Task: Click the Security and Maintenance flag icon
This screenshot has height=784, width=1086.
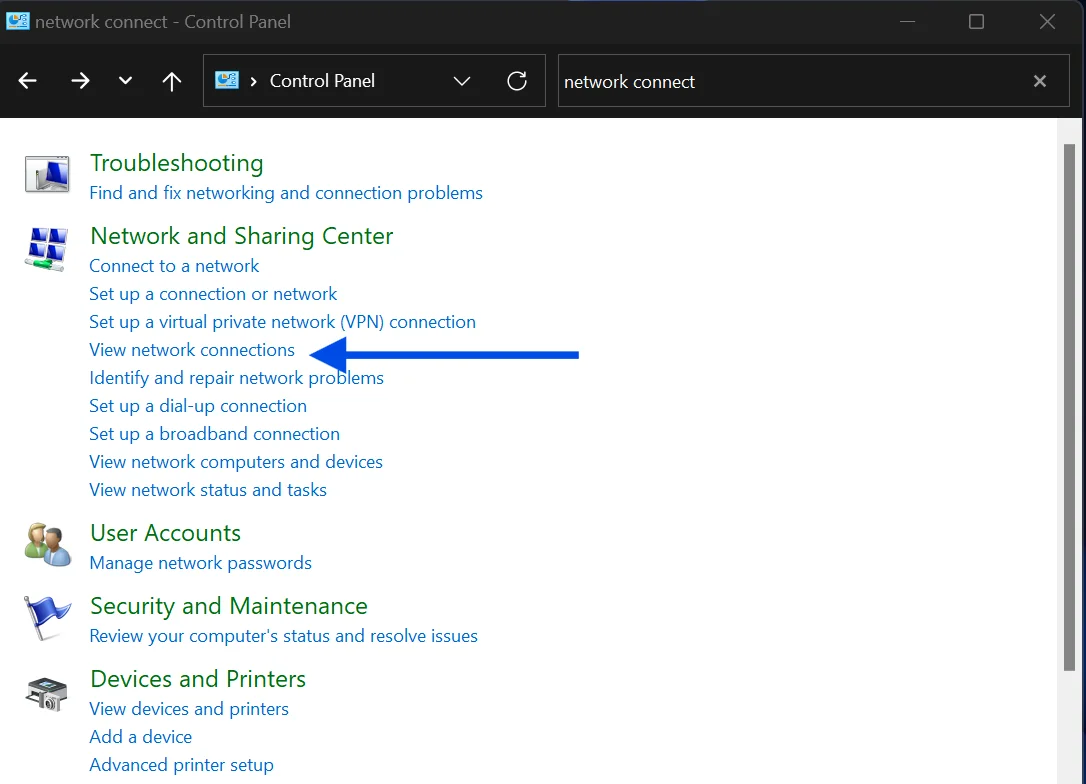Action: point(47,618)
